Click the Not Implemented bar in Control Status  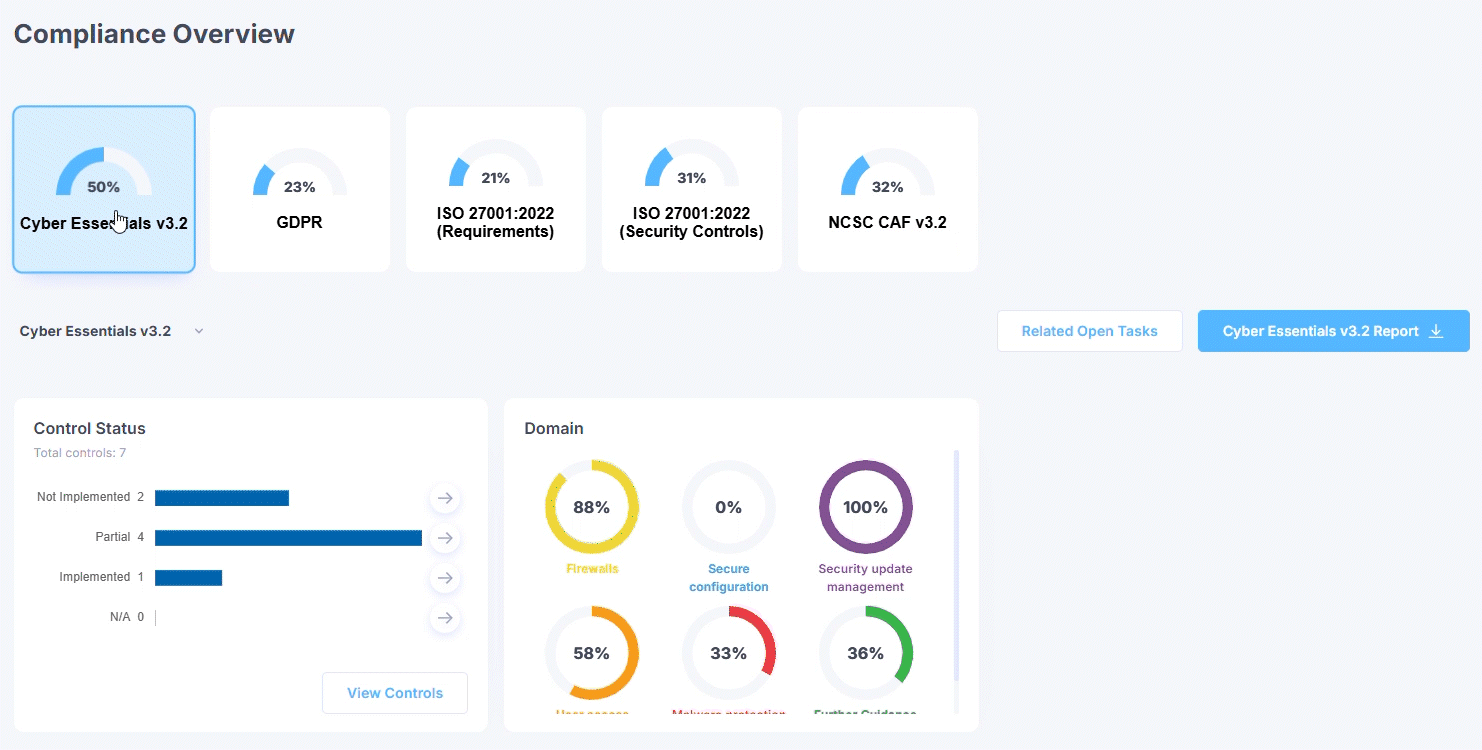(x=222, y=497)
